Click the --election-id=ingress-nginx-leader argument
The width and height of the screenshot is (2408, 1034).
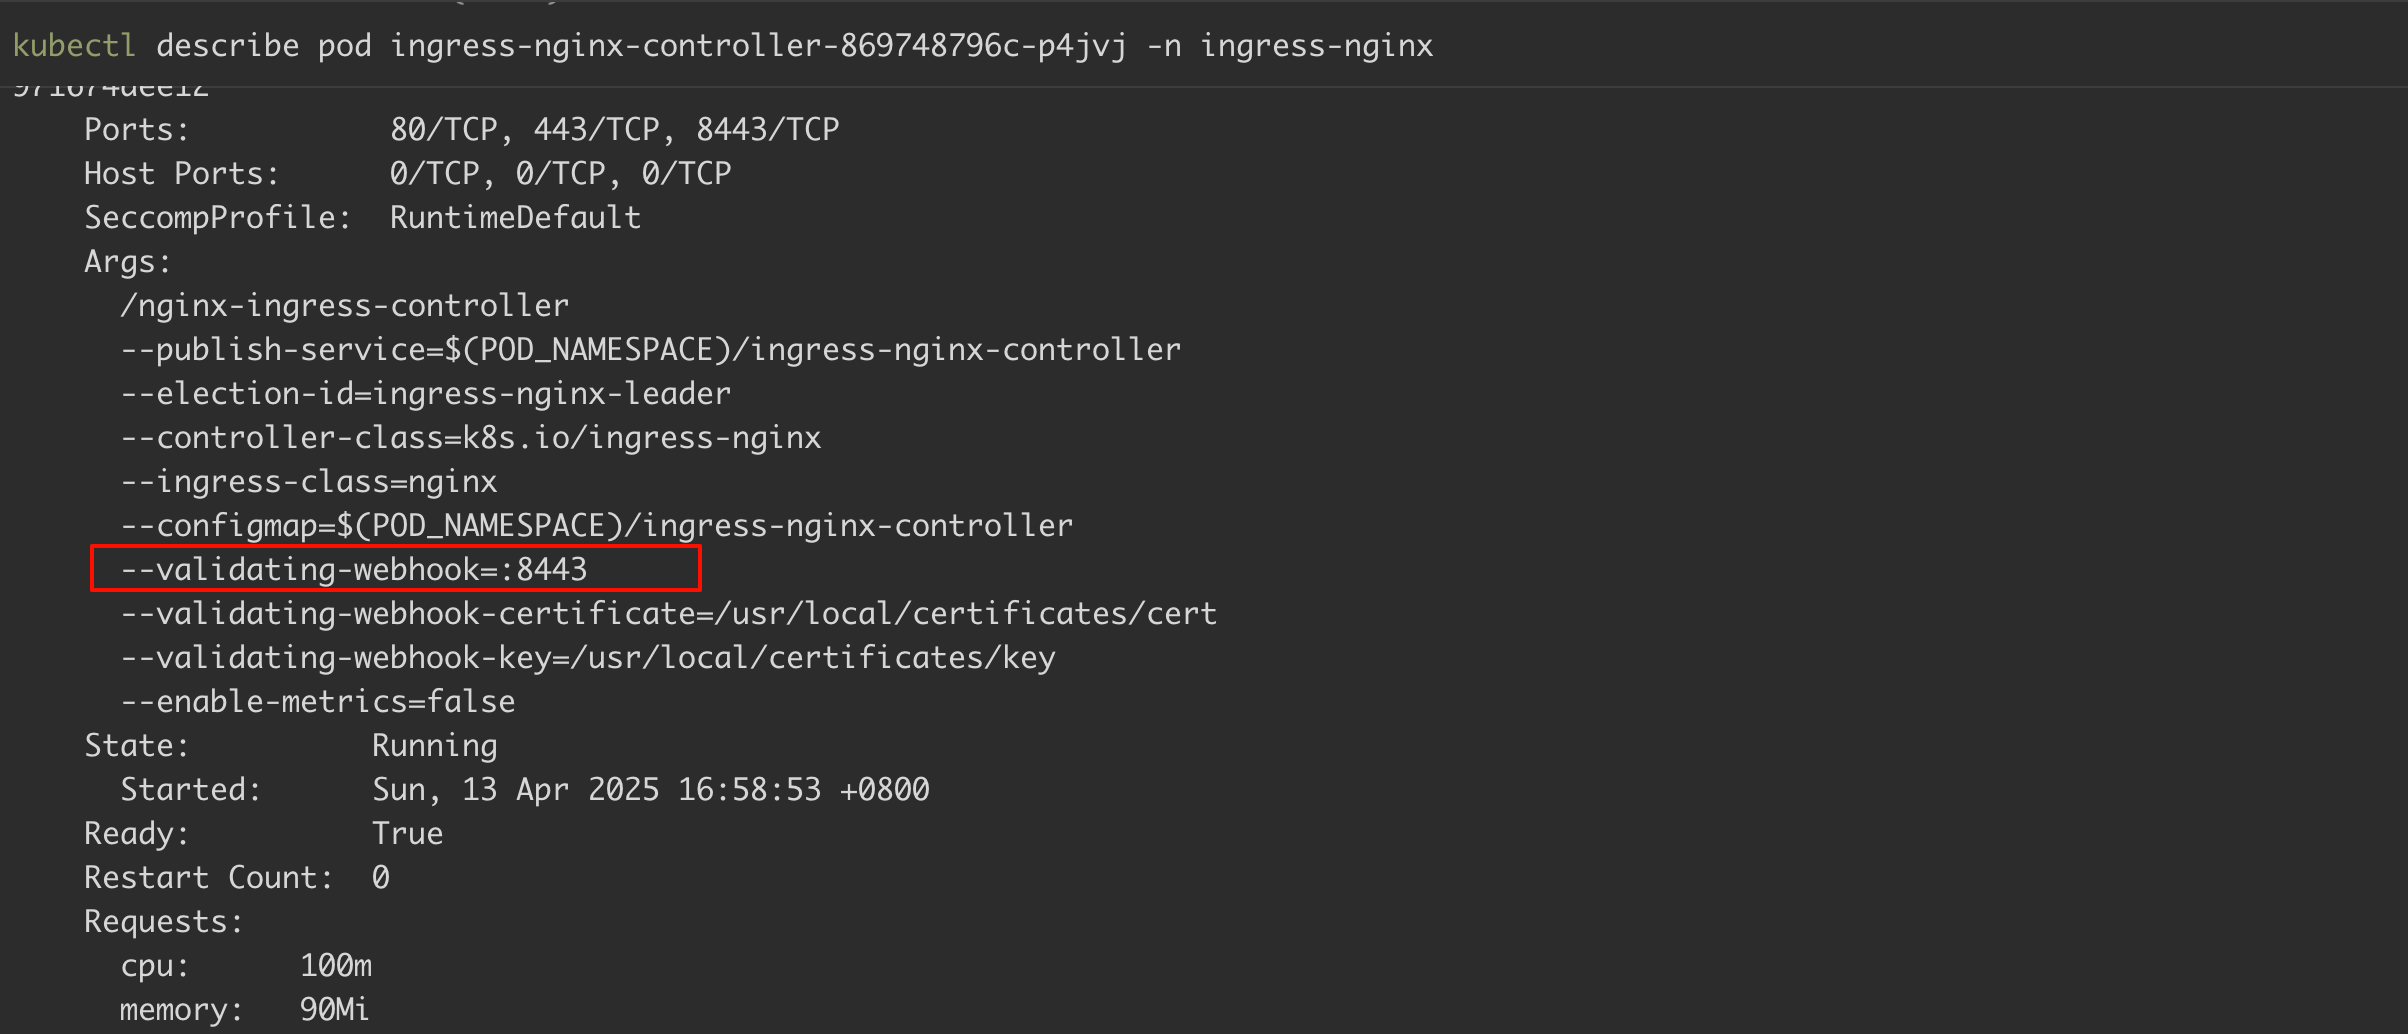click(x=425, y=394)
